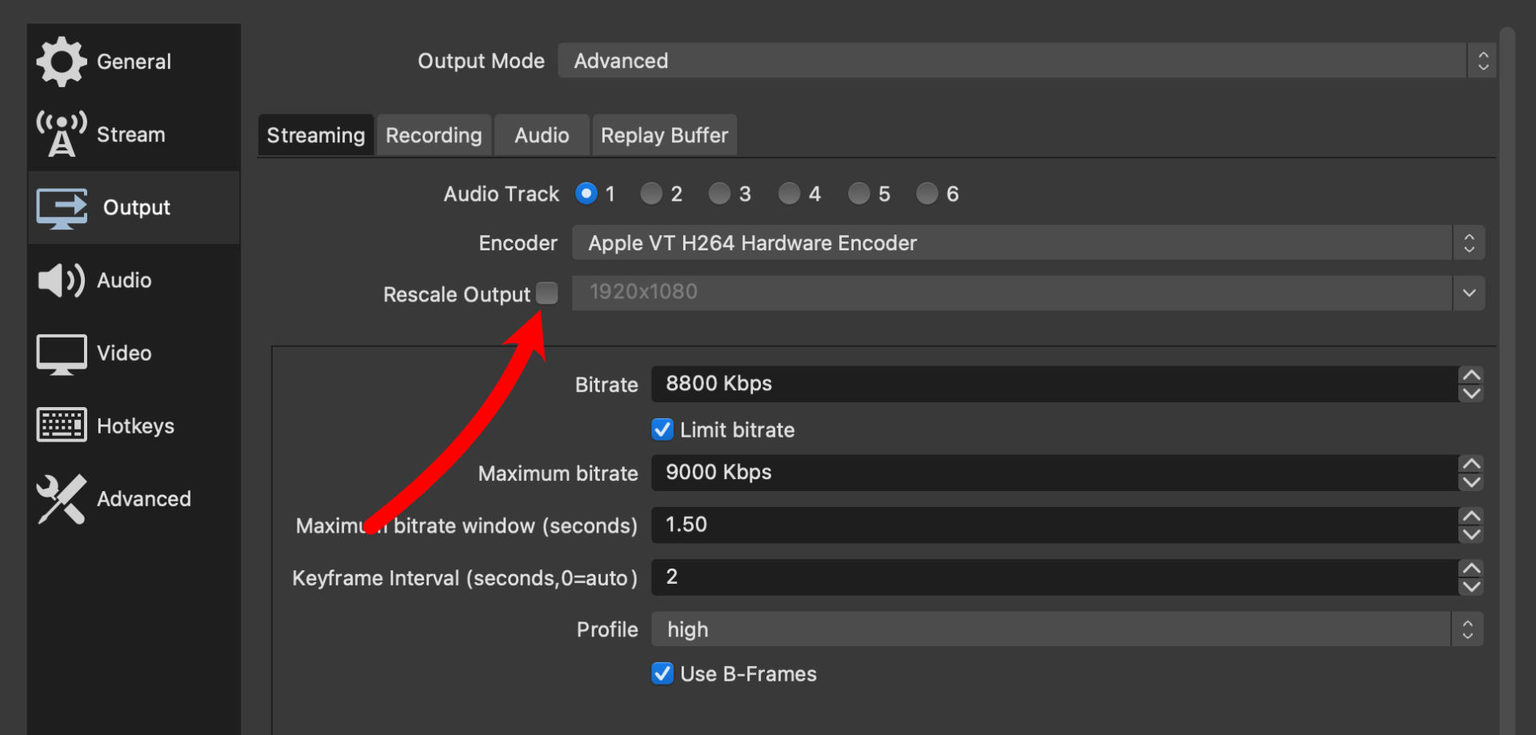
Task: Click the Advanced wrench icon
Action: point(60,498)
